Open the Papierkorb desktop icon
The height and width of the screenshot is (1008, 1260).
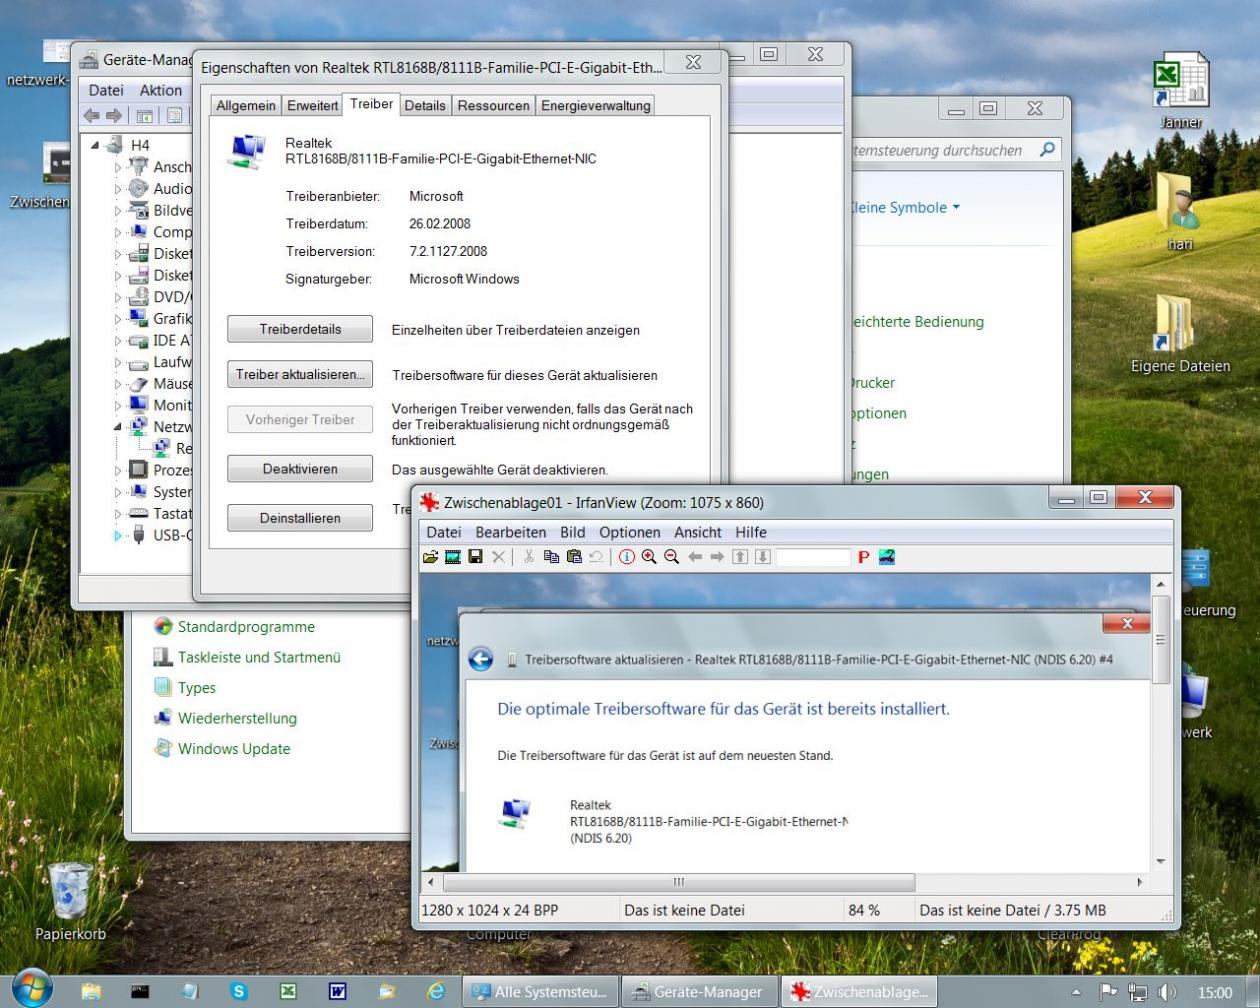pyautogui.click(x=70, y=902)
